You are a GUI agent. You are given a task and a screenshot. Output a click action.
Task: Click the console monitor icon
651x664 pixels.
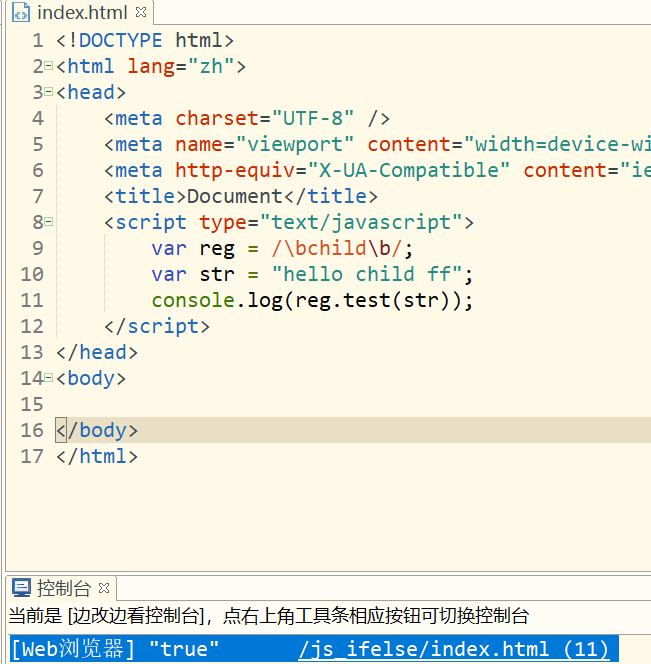(x=21, y=588)
